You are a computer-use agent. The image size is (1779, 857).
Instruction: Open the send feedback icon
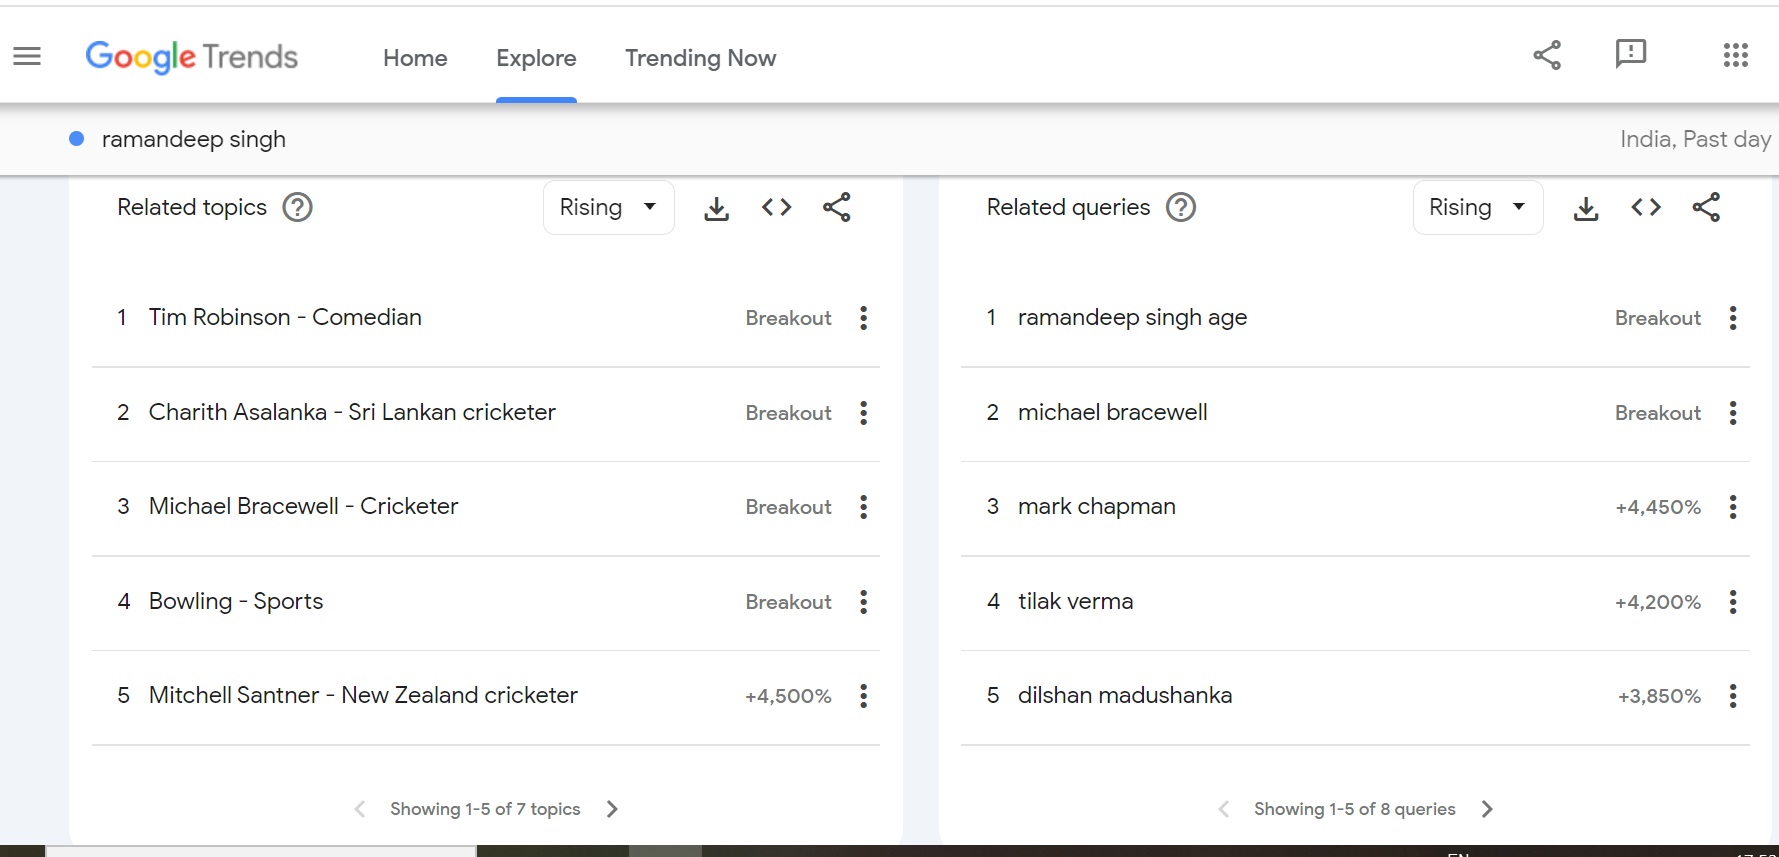click(x=1630, y=54)
